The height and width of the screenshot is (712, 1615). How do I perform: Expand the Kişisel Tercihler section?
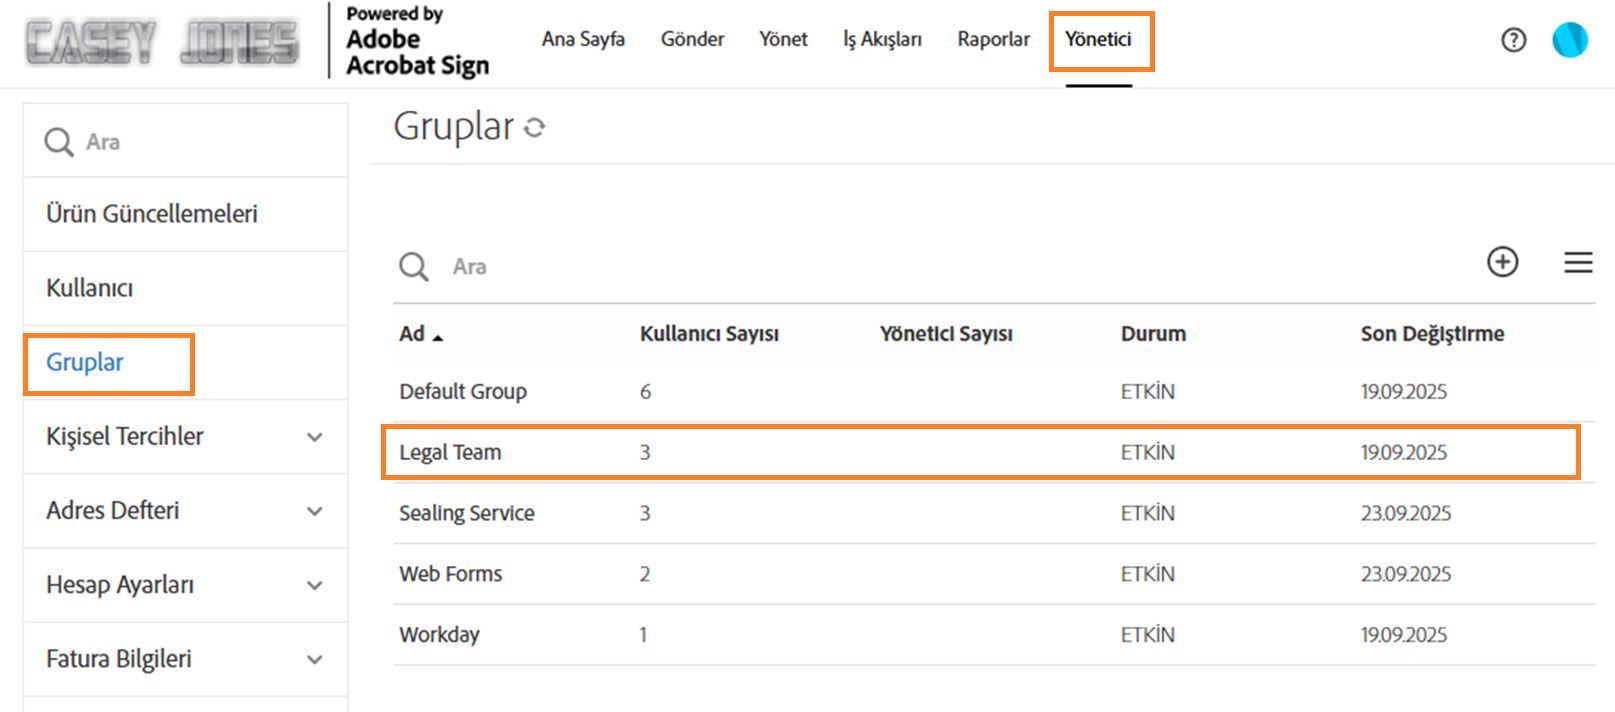tap(314, 437)
